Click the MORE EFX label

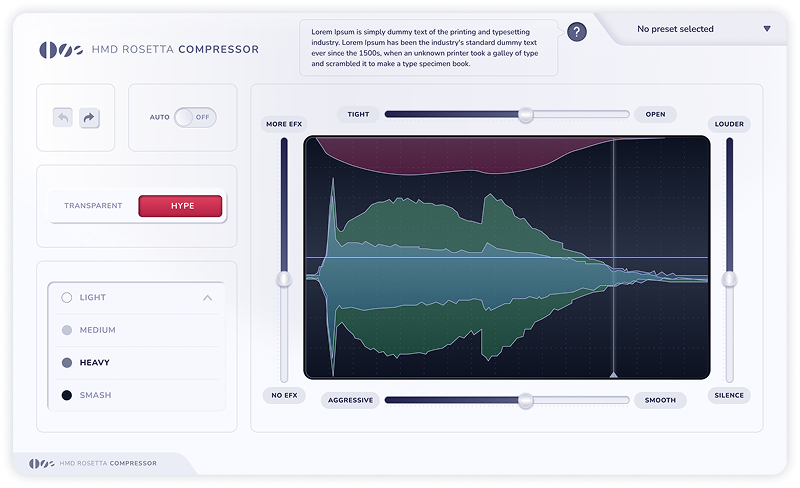point(284,124)
